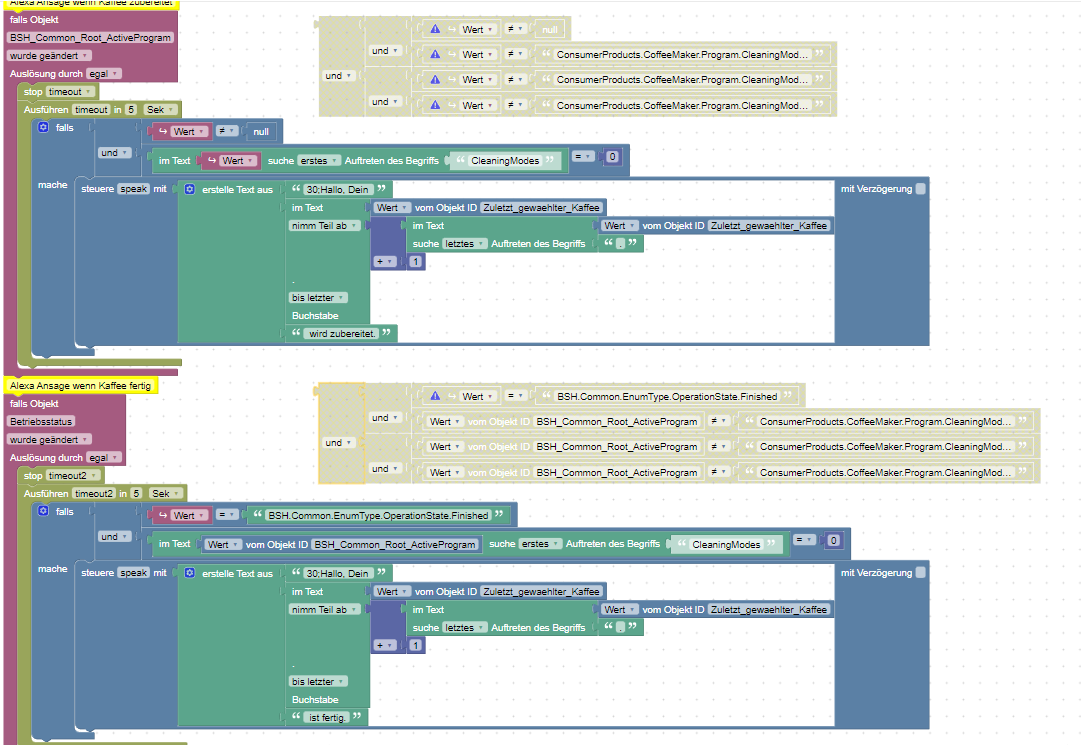
Task: Open 'Sek' unit dropdown after 'Ausführen timeout'
Action: click(x=160, y=110)
